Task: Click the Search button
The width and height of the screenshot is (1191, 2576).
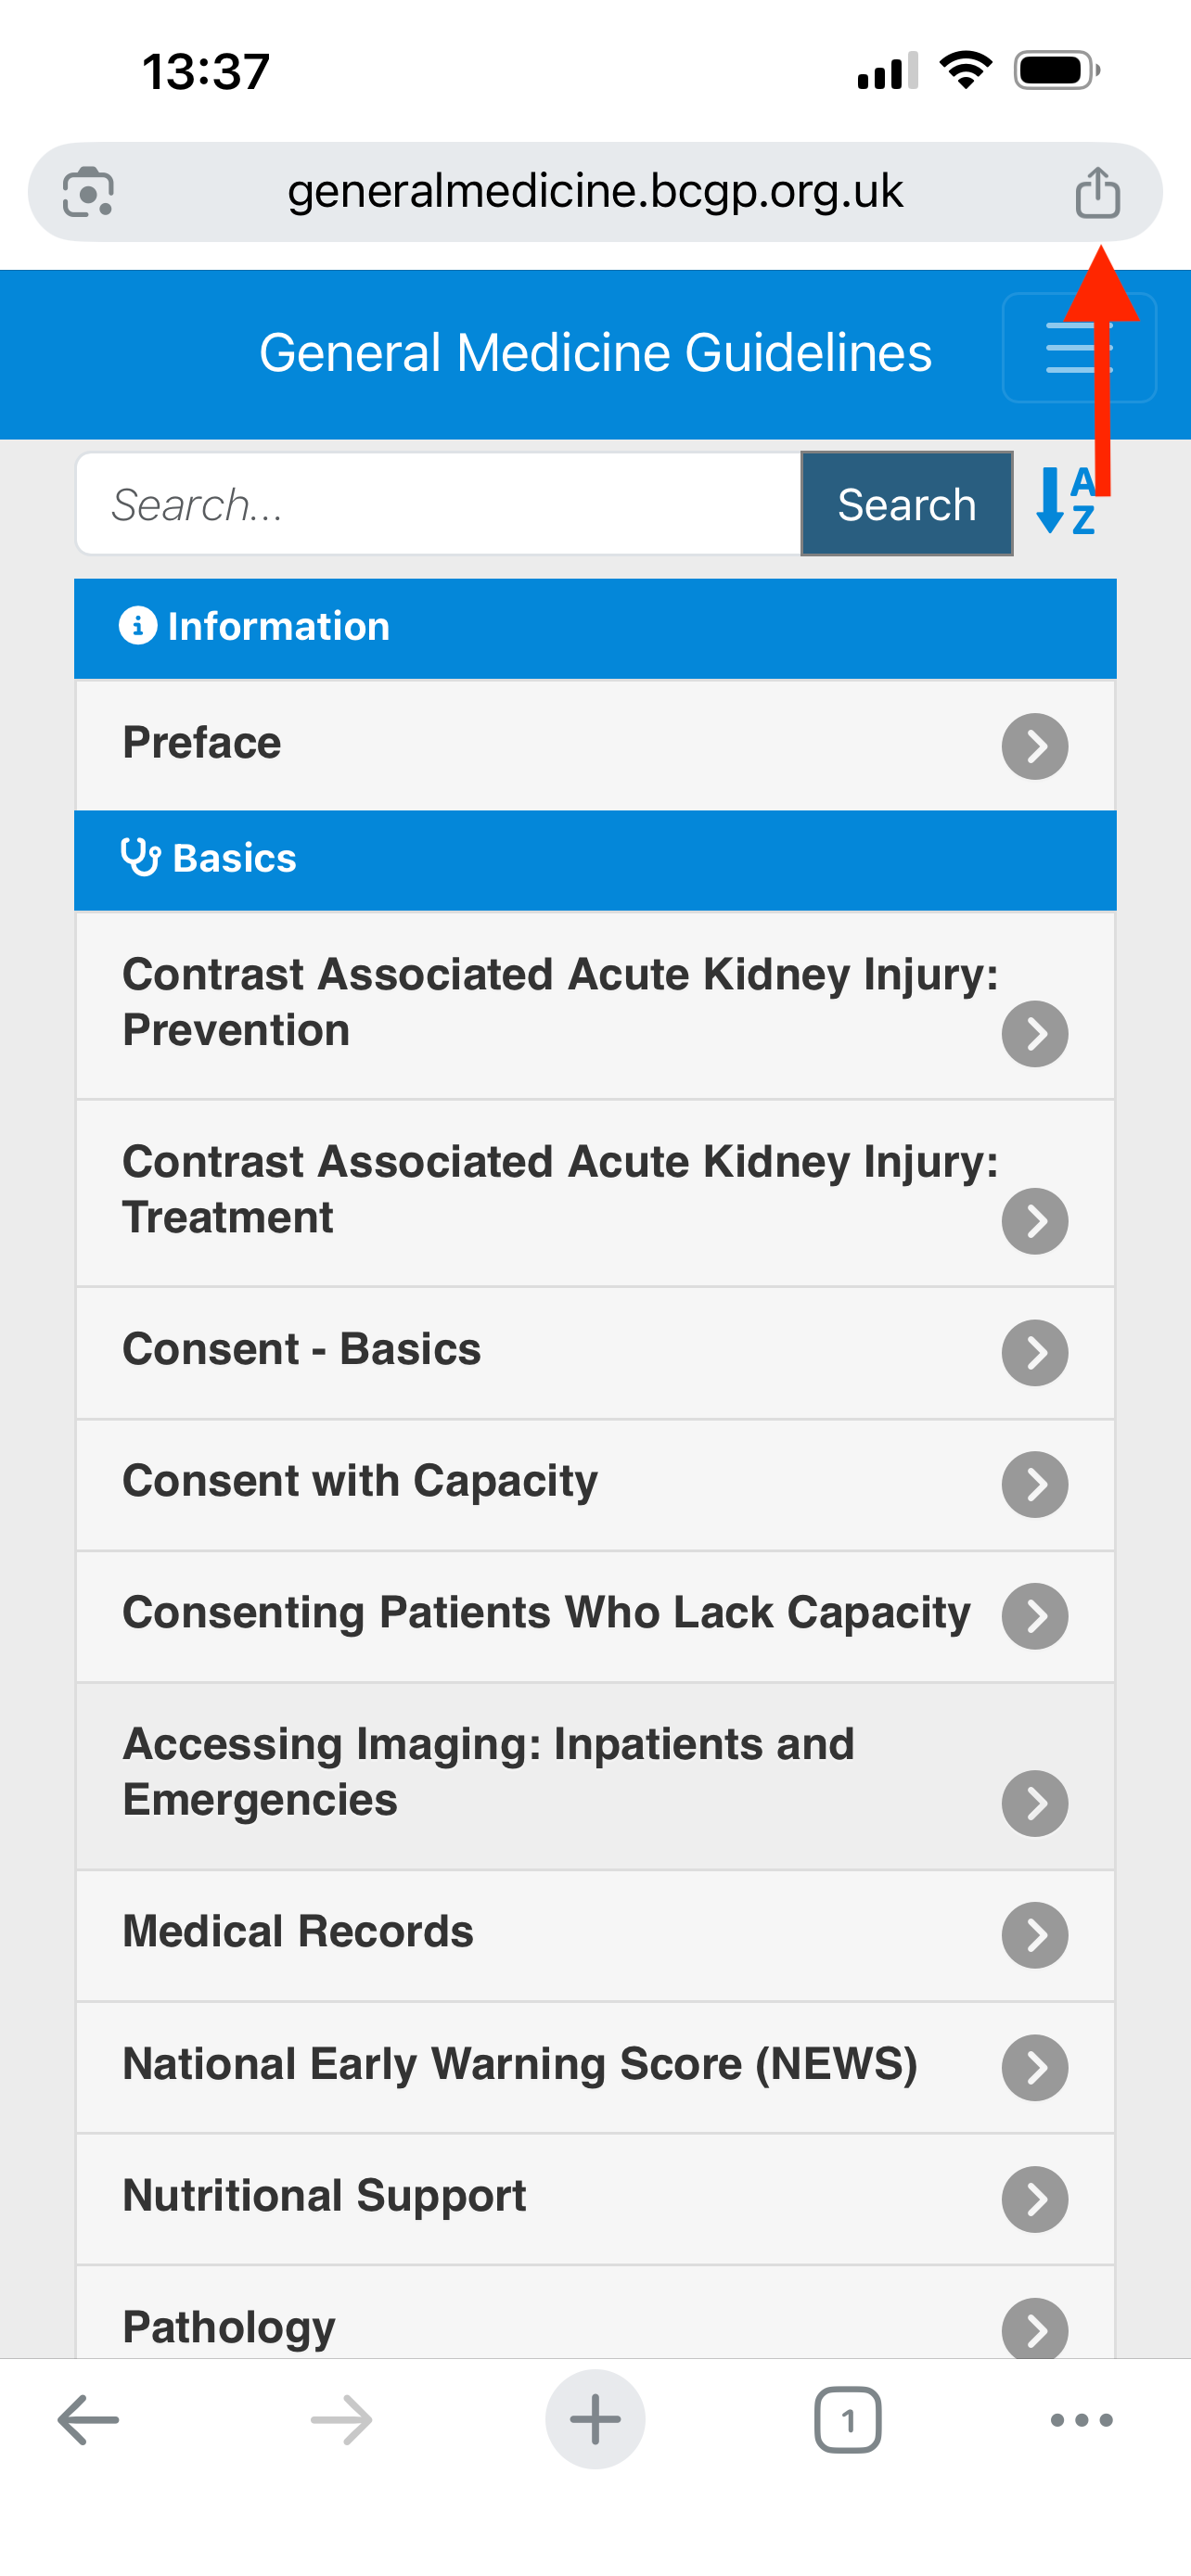Action: click(x=906, y=504)
